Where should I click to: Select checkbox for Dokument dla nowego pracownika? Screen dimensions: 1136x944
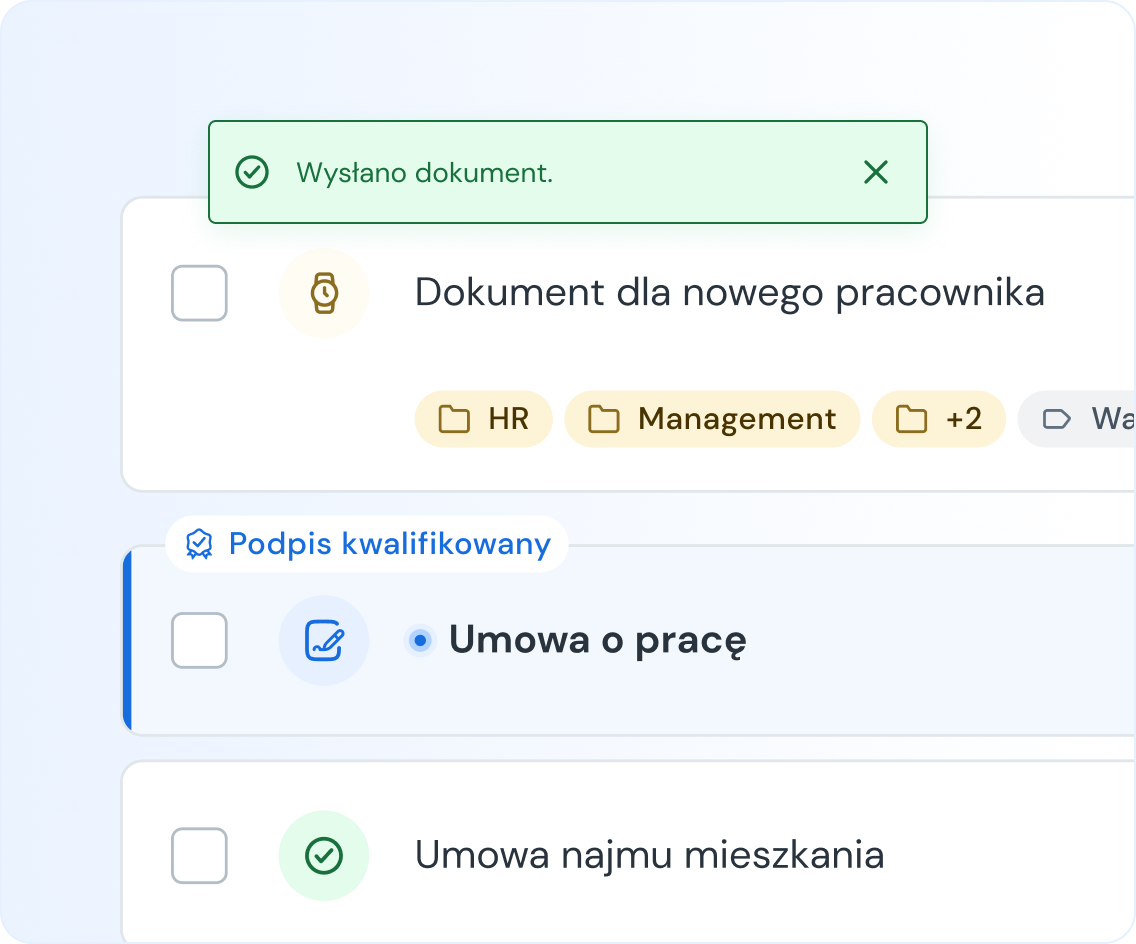(199, 293)
